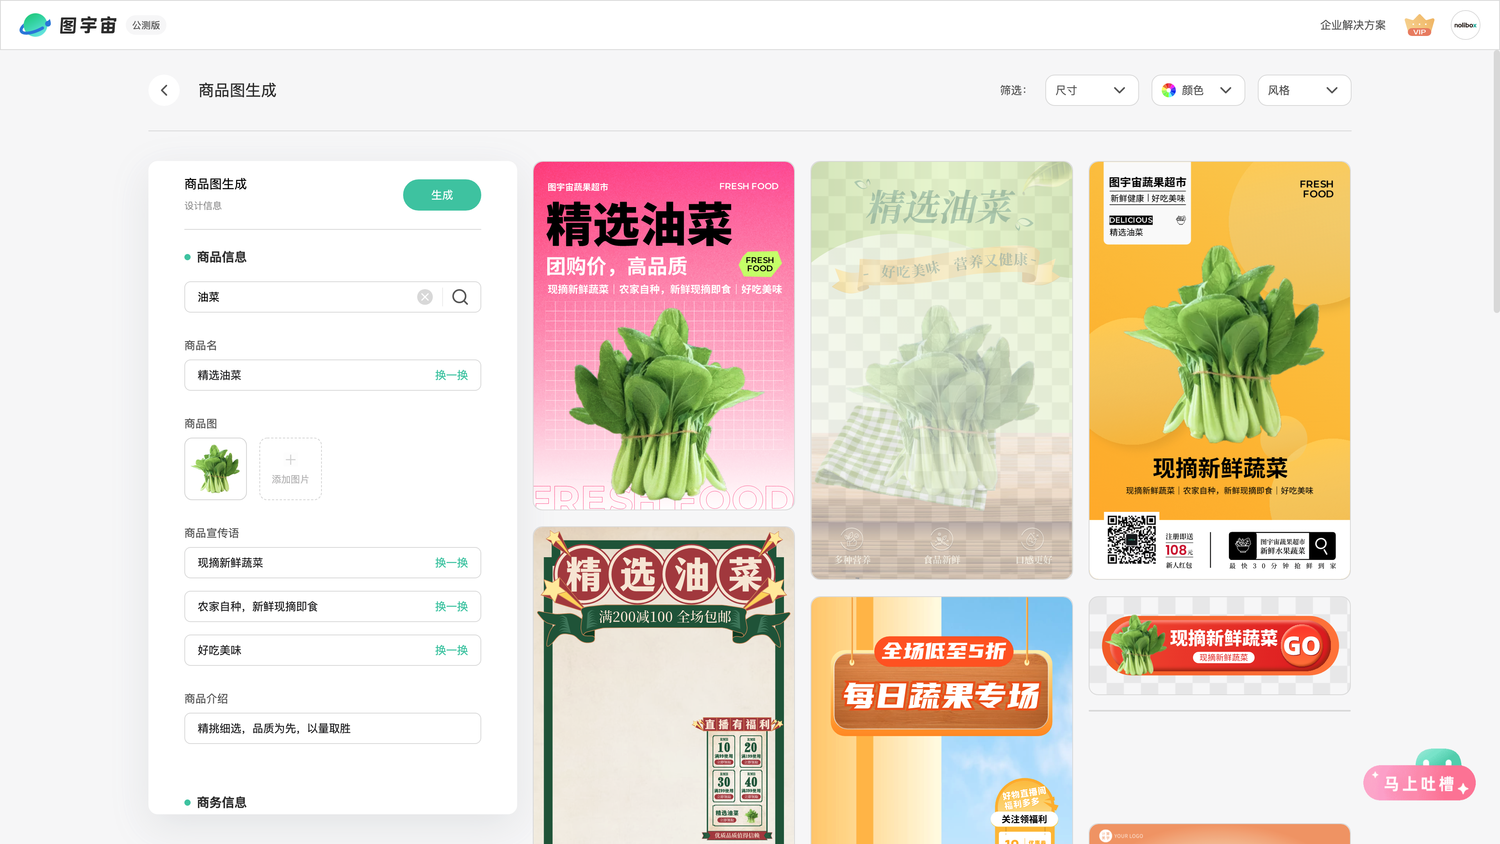Click the 公测版 beta badge
Screen dimensions: 1500x844
click(146, 25)
